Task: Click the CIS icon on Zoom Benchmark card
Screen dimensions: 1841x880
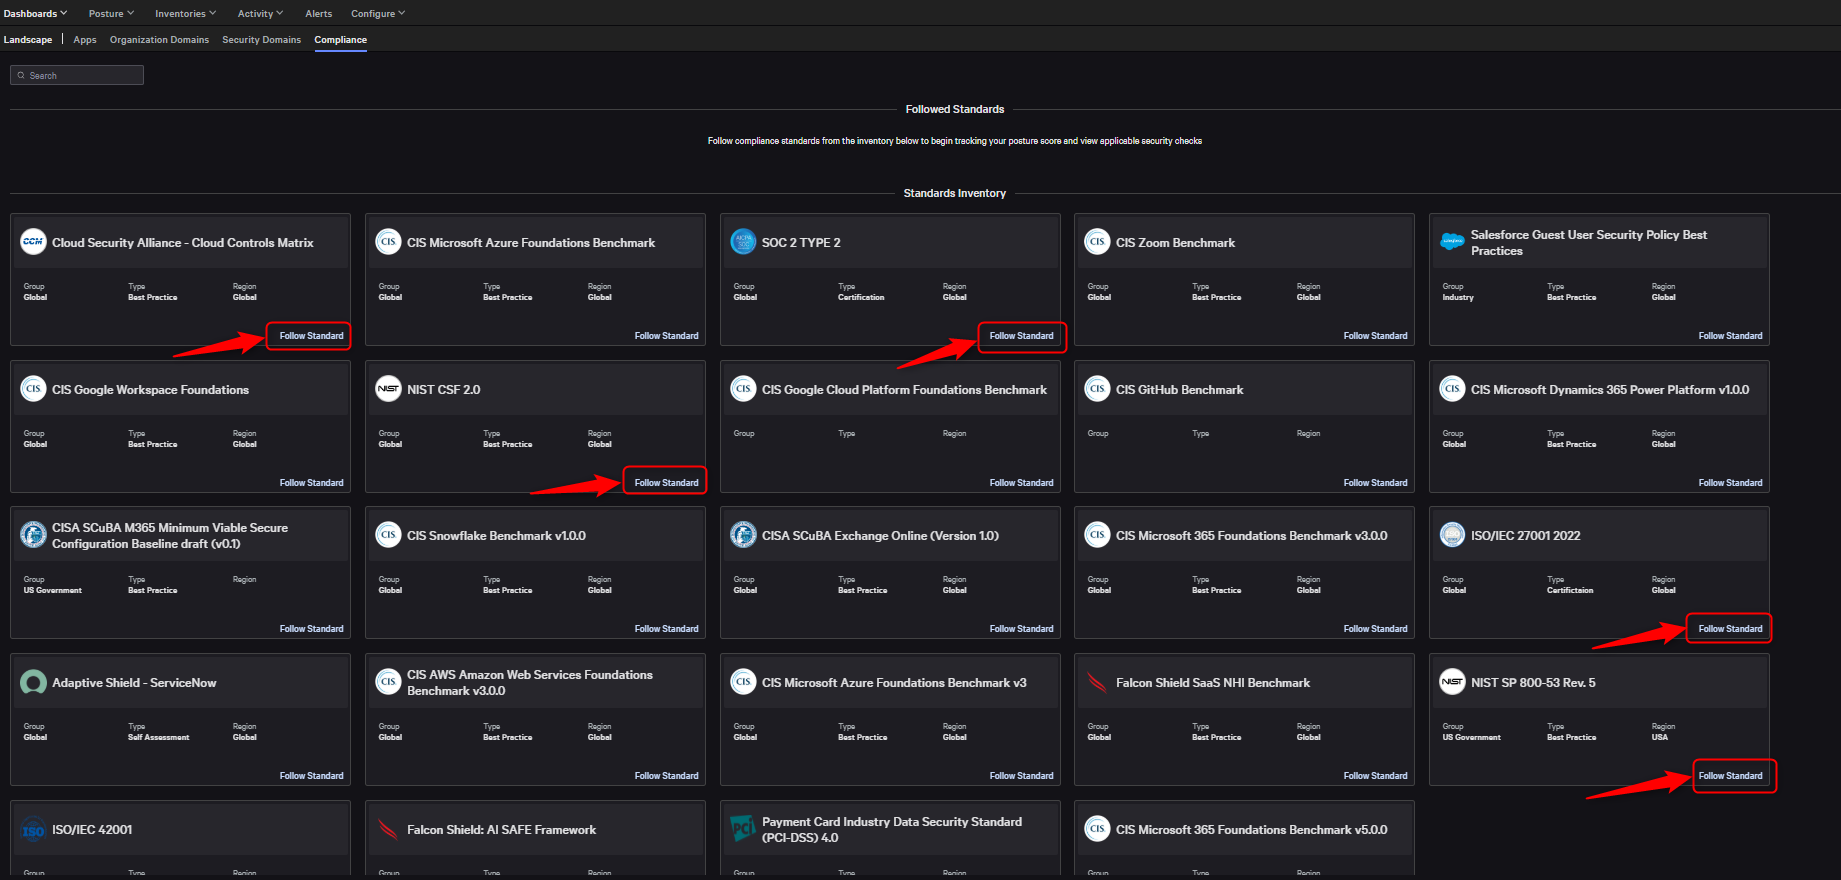Action: coord(1097,241)
